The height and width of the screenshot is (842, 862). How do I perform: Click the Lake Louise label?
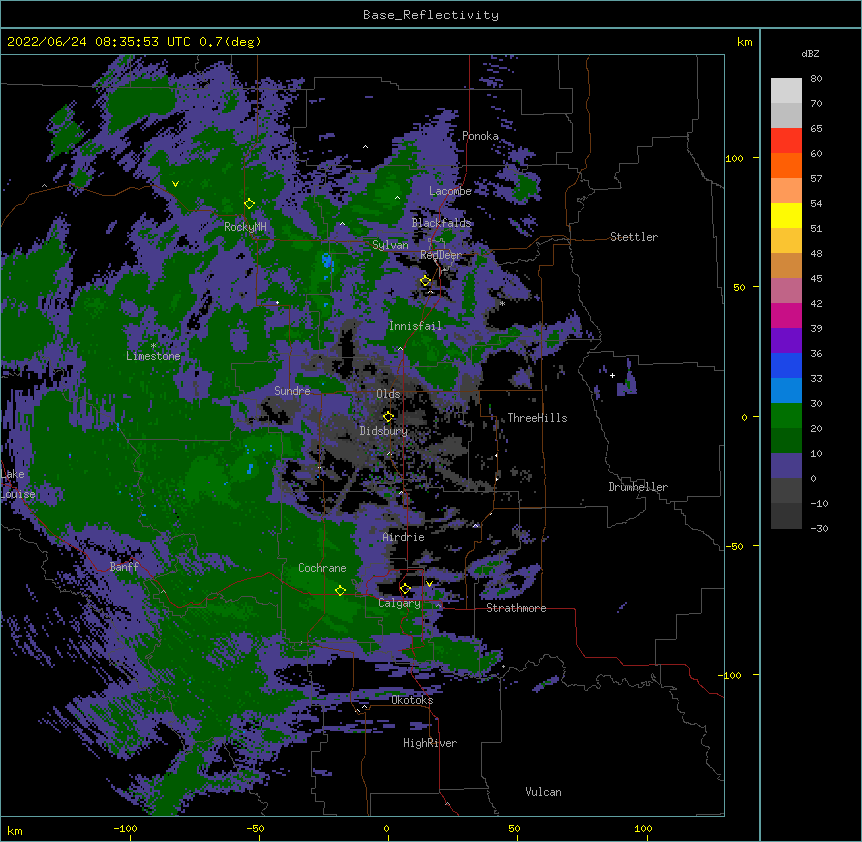[18, 484]
